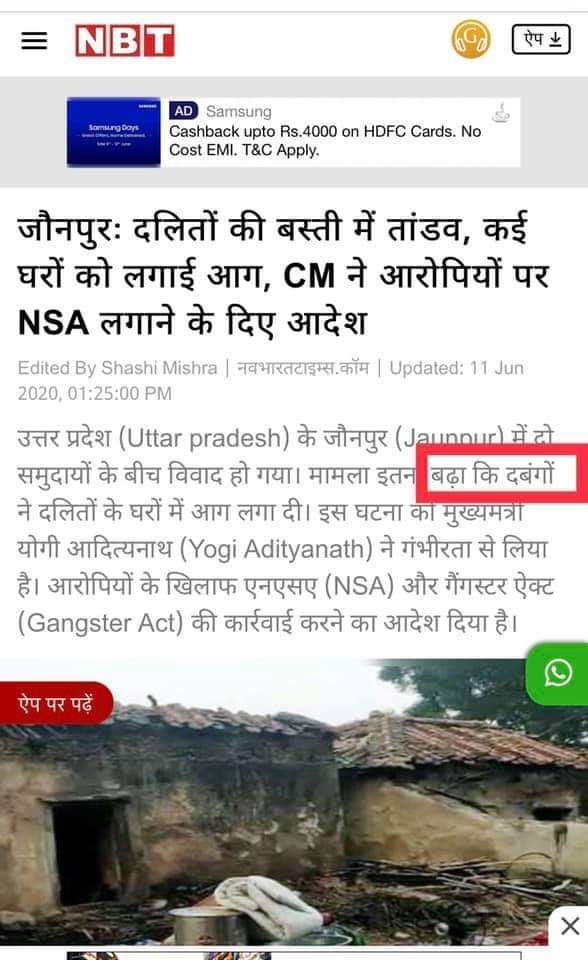Open the Cashback upto Rs.4000 ad text
The image size is (588, 960).
coord(325,140)
